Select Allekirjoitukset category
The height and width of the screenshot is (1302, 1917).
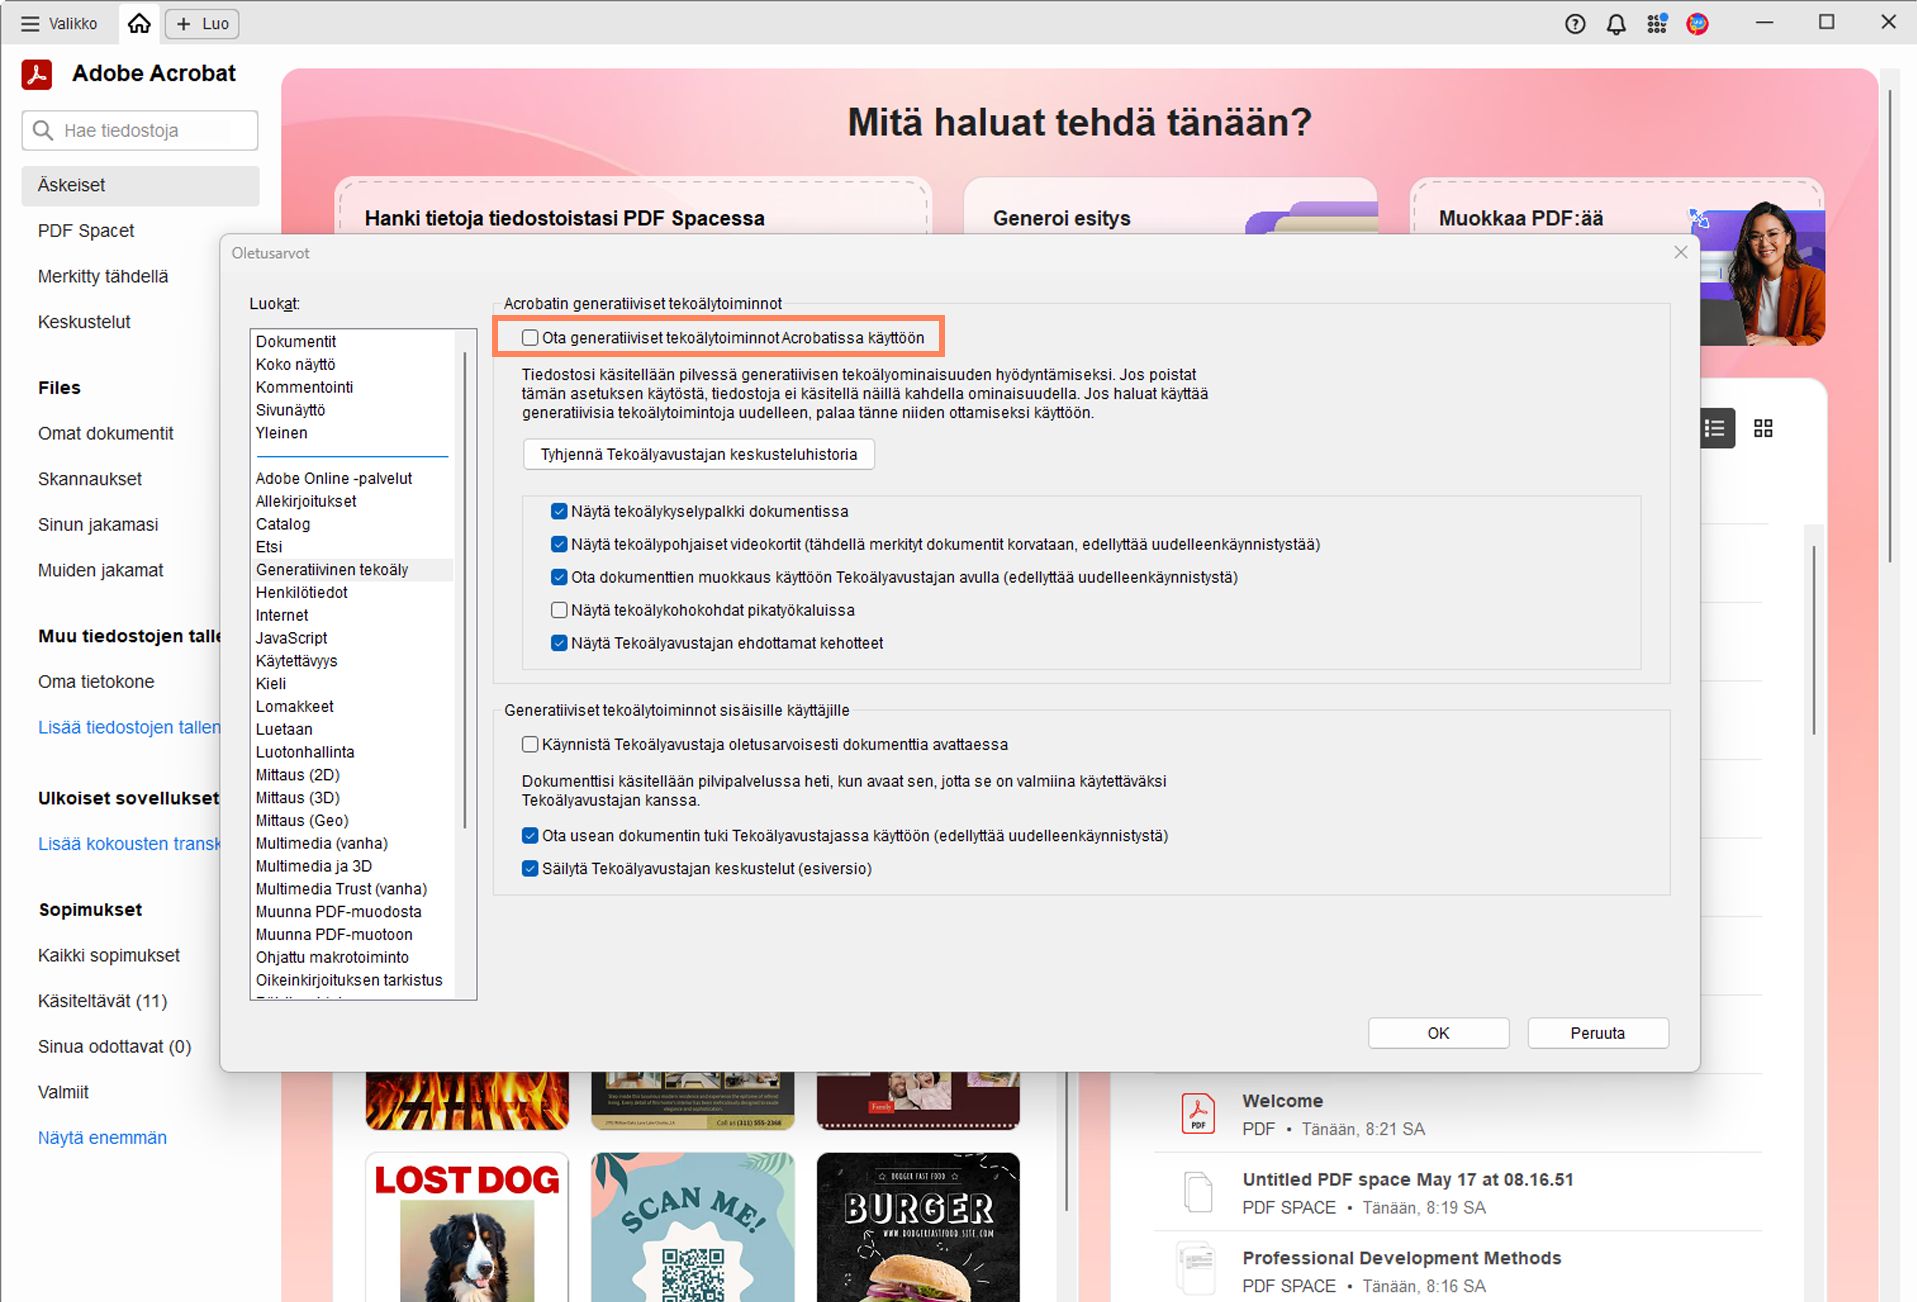[x=306, y=501]
